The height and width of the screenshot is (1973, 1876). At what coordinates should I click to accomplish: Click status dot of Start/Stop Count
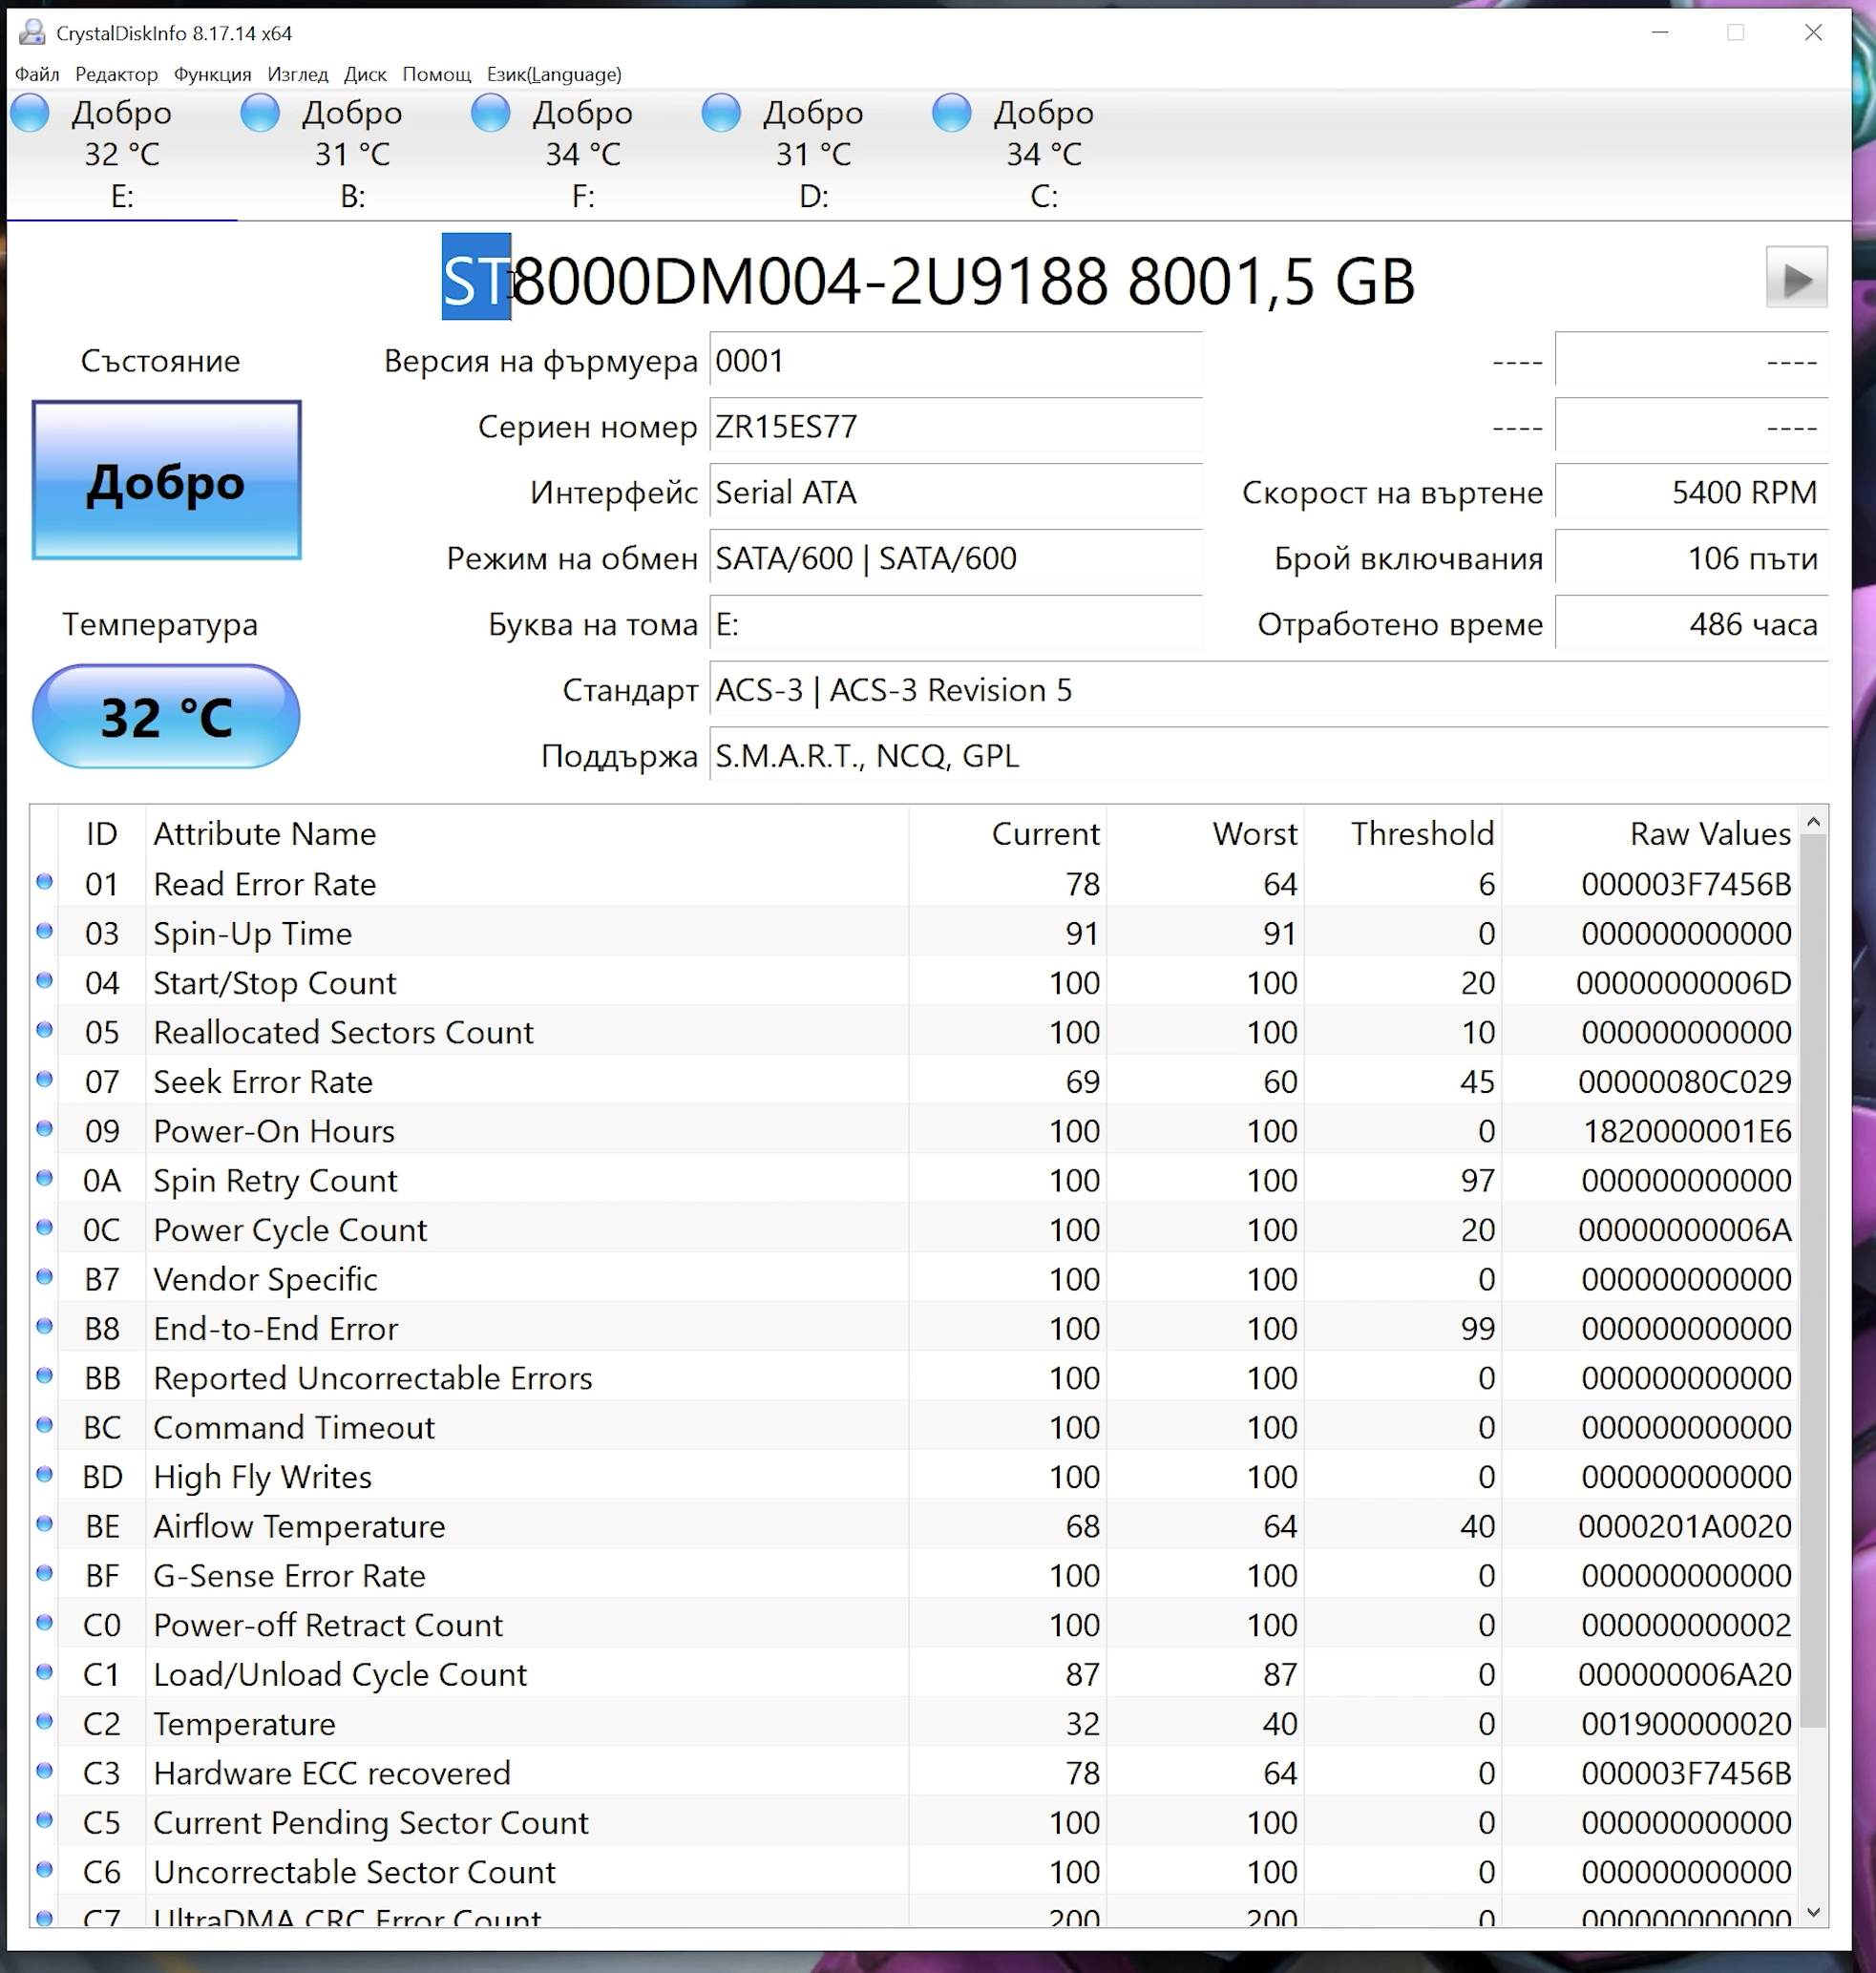pos(44,980)
